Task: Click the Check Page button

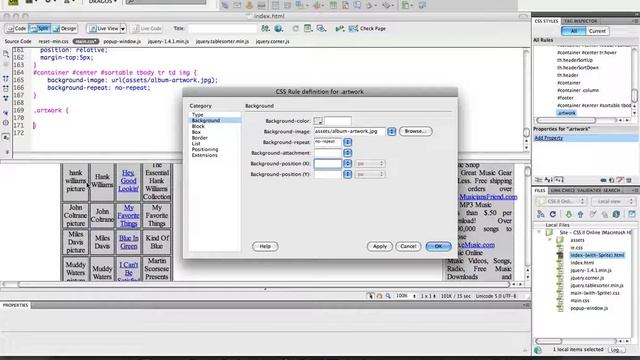Action: (x=367, y=29)
